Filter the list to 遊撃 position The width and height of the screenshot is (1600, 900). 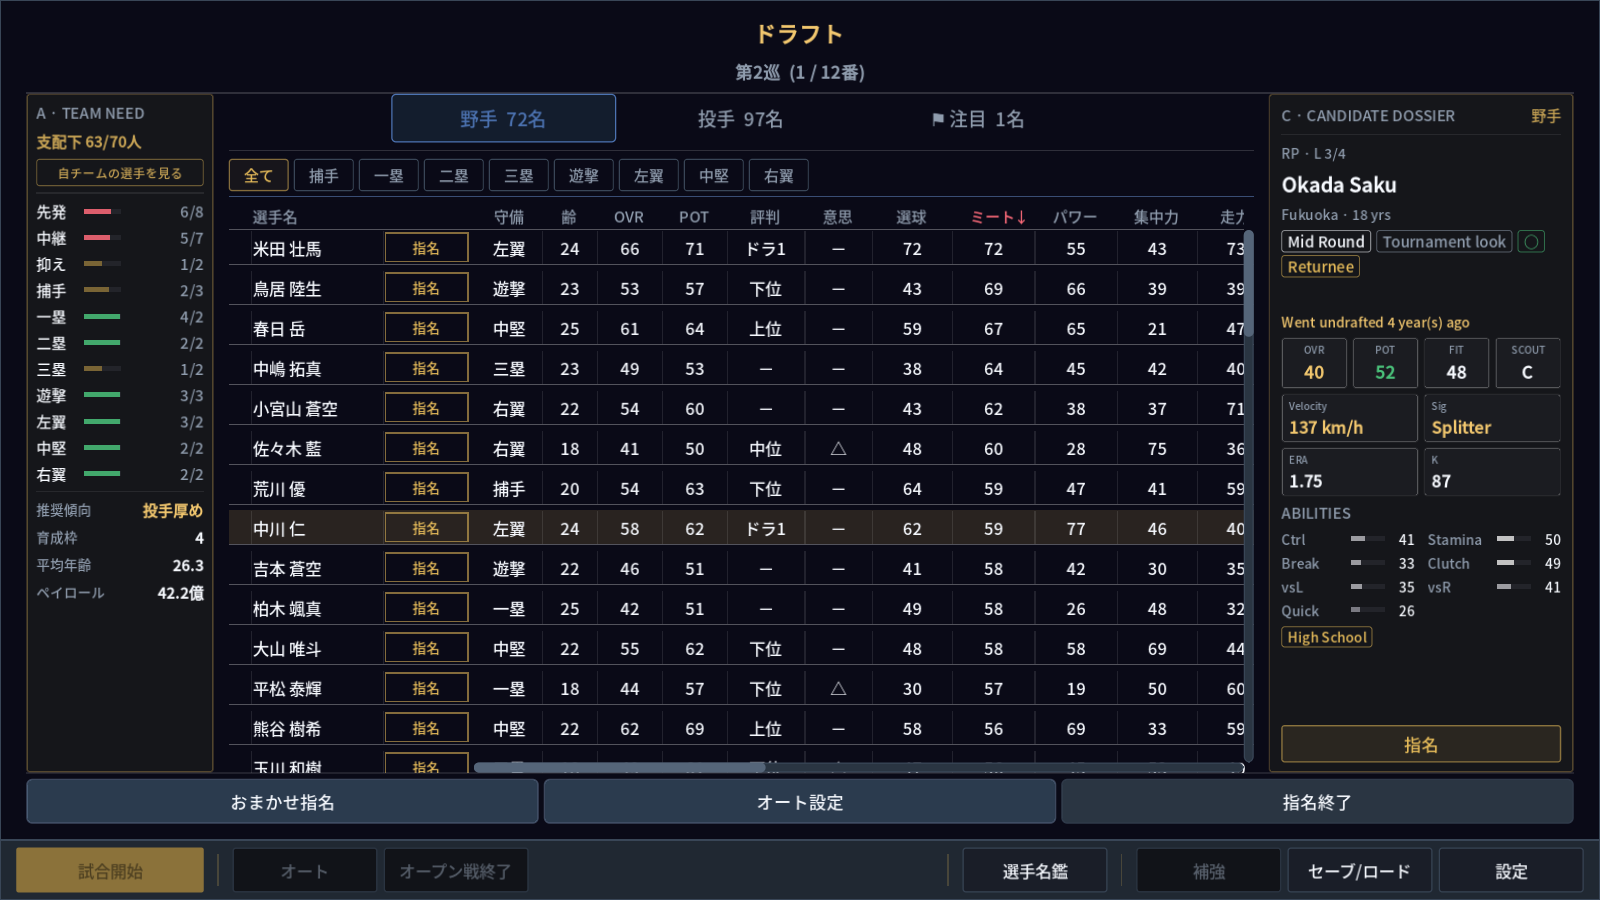[x=584, y=176]
